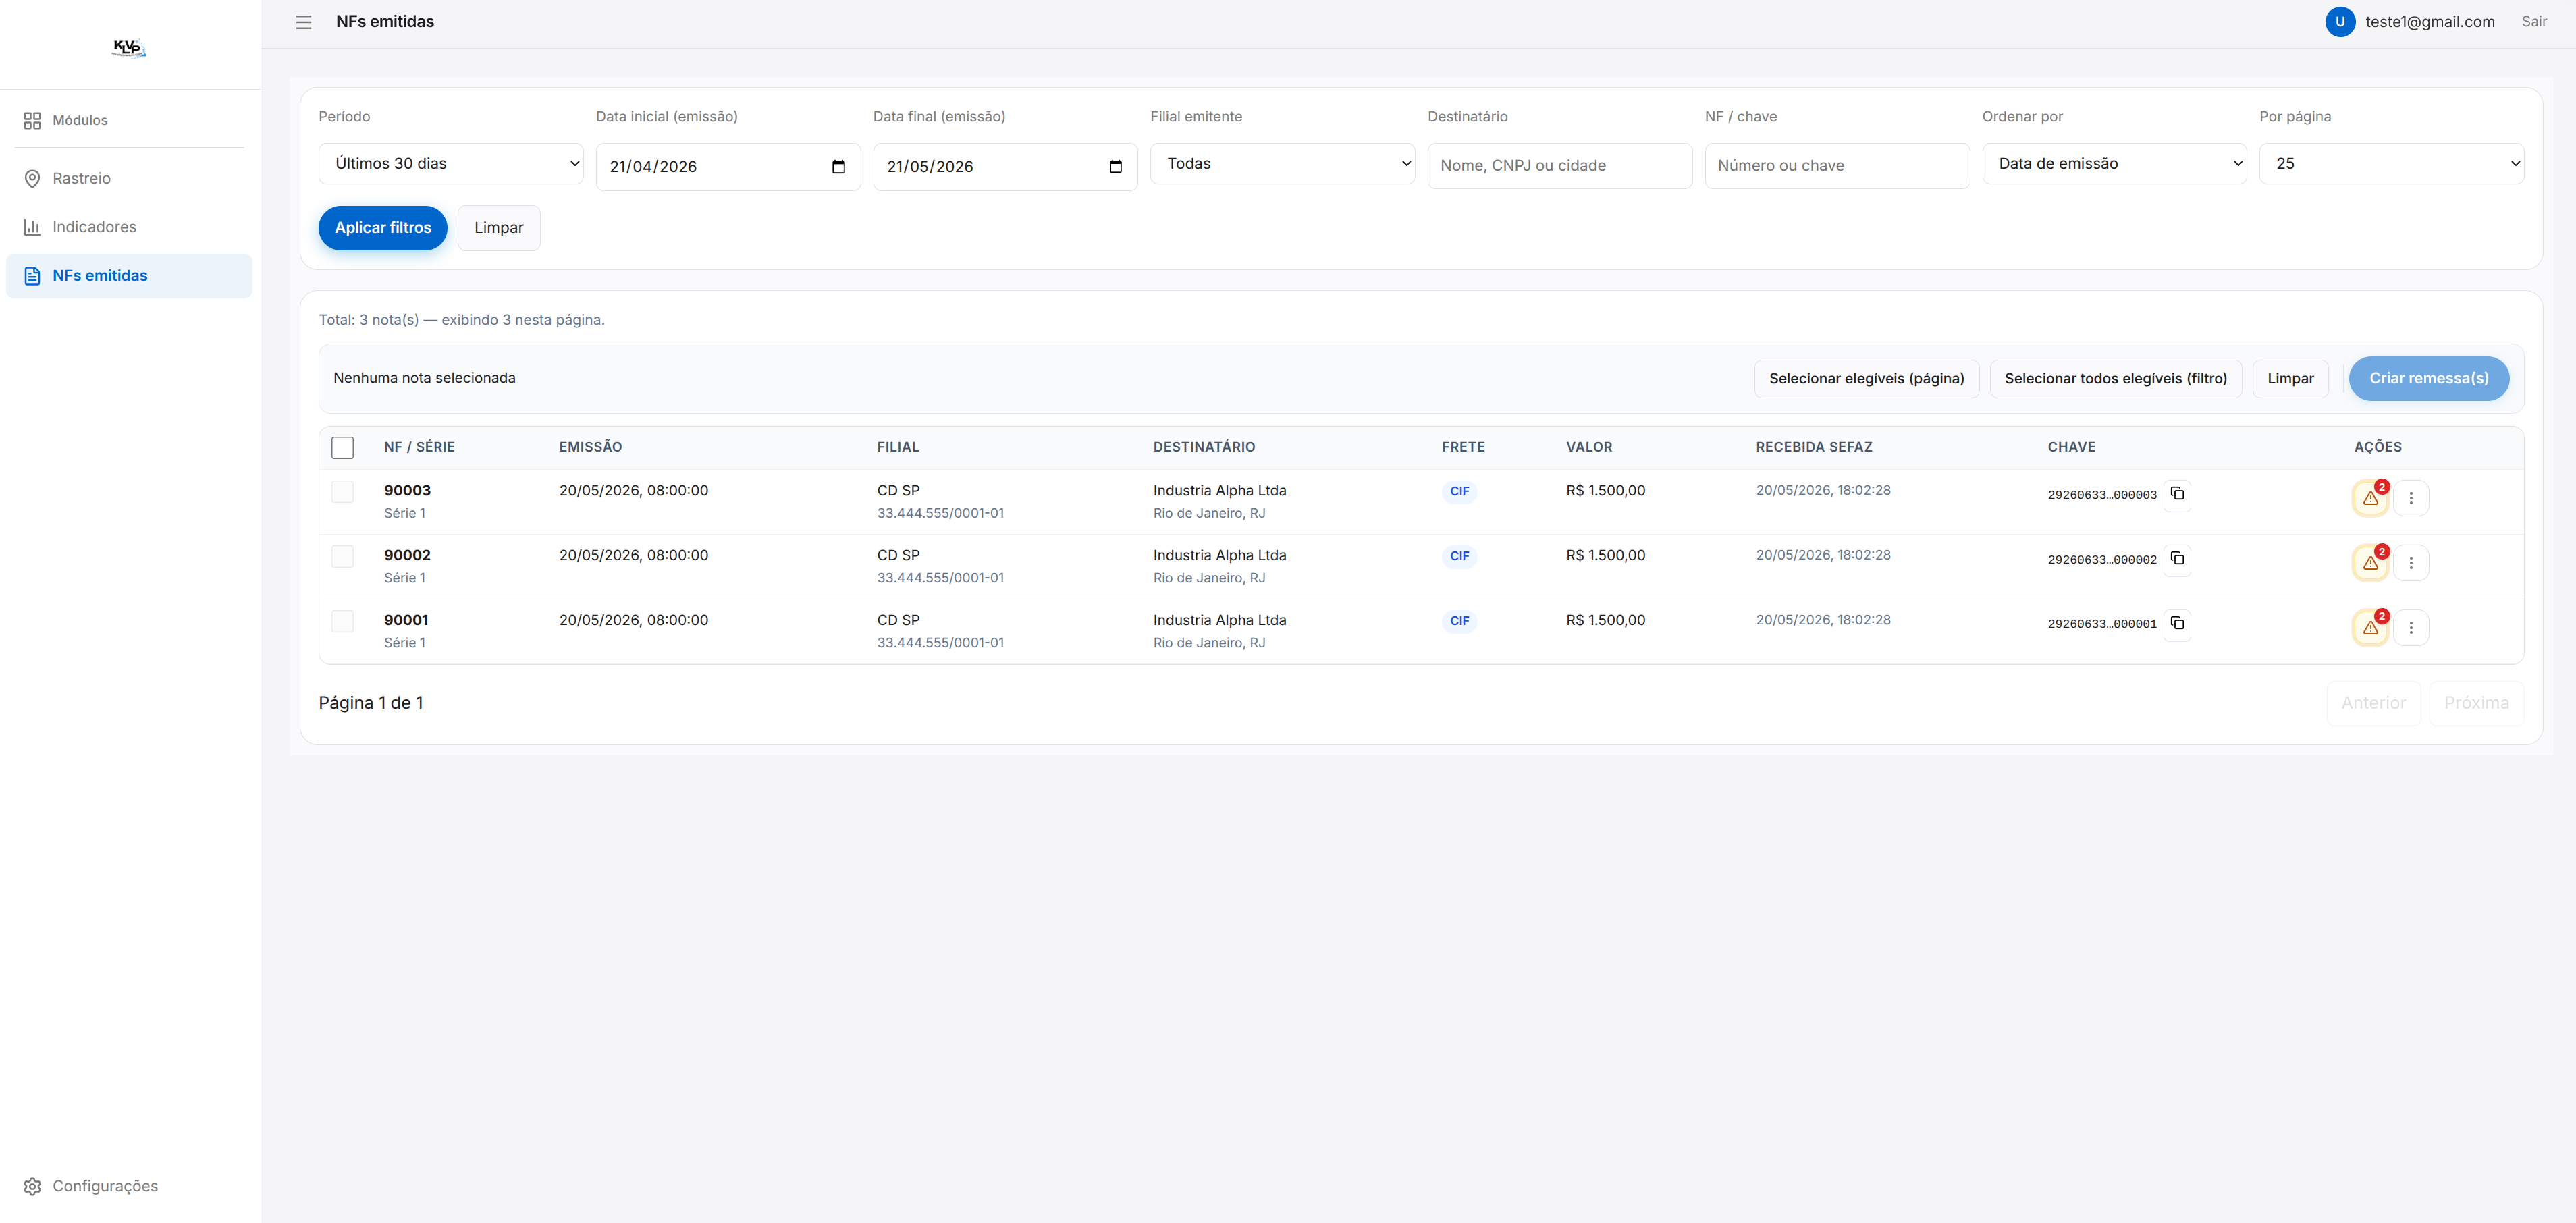Expand the Filial emitente dropdown
Viewport: 2576px width, 1223px height.
[x=1282, y=164]
